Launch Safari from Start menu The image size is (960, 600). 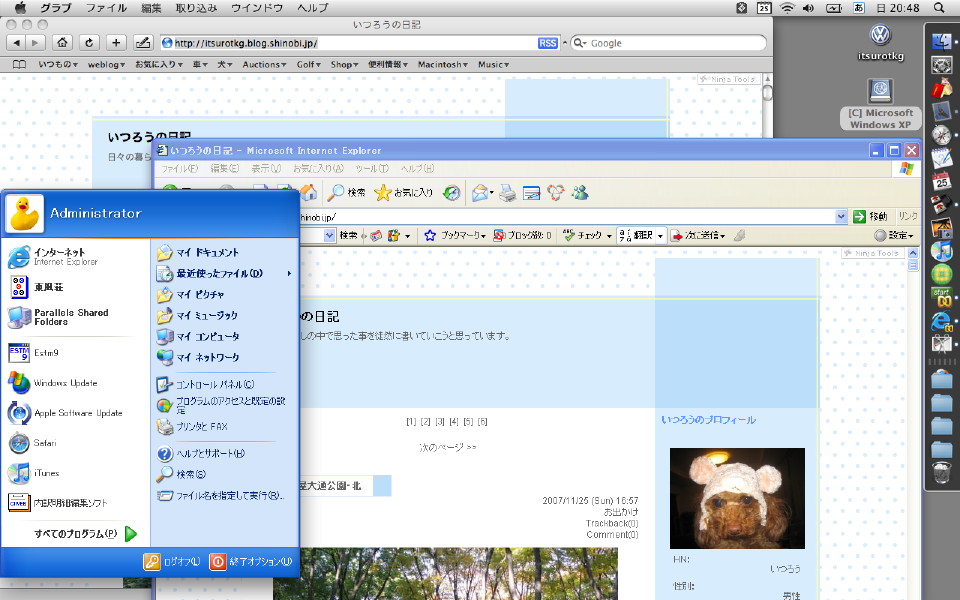point(75,443)
